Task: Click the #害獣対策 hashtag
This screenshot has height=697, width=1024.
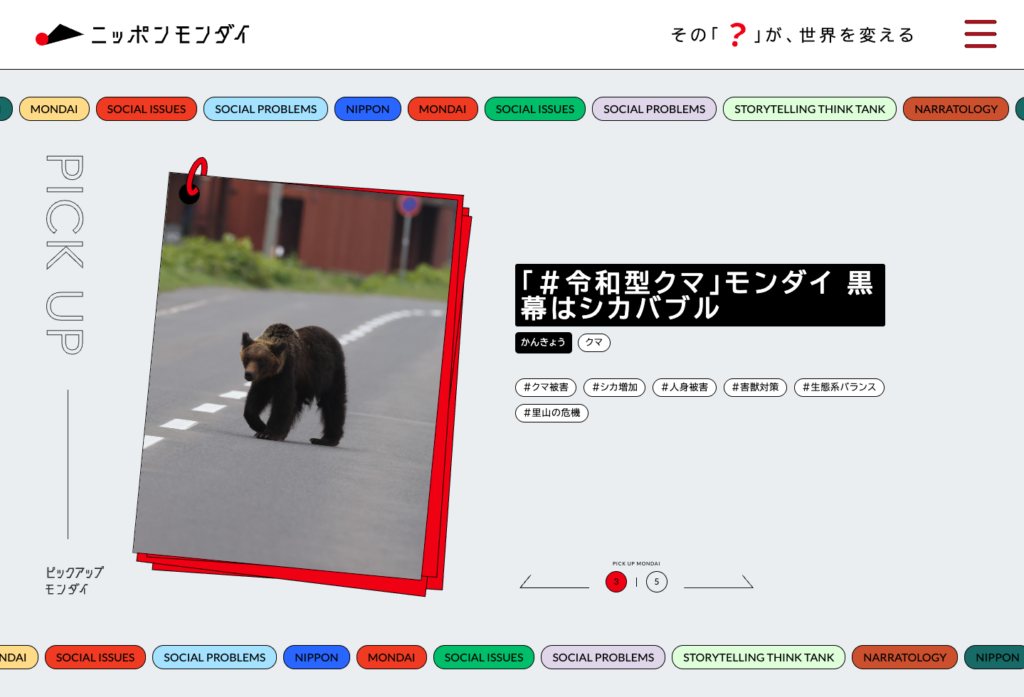Action: (x=755, y=387)
